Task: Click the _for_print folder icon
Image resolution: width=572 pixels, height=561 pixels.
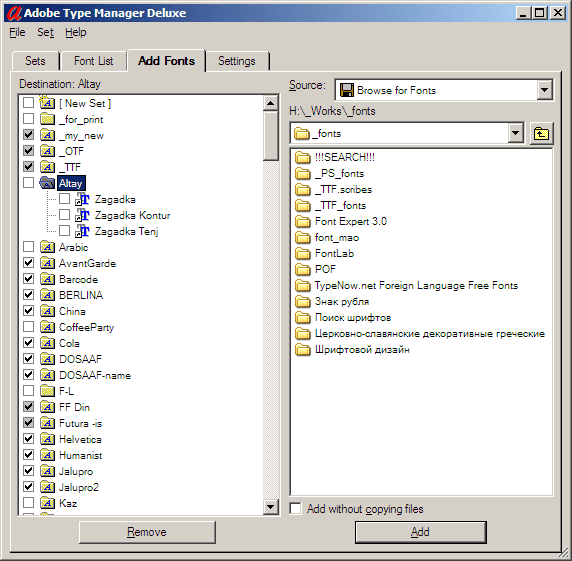Action: point(47,119)
